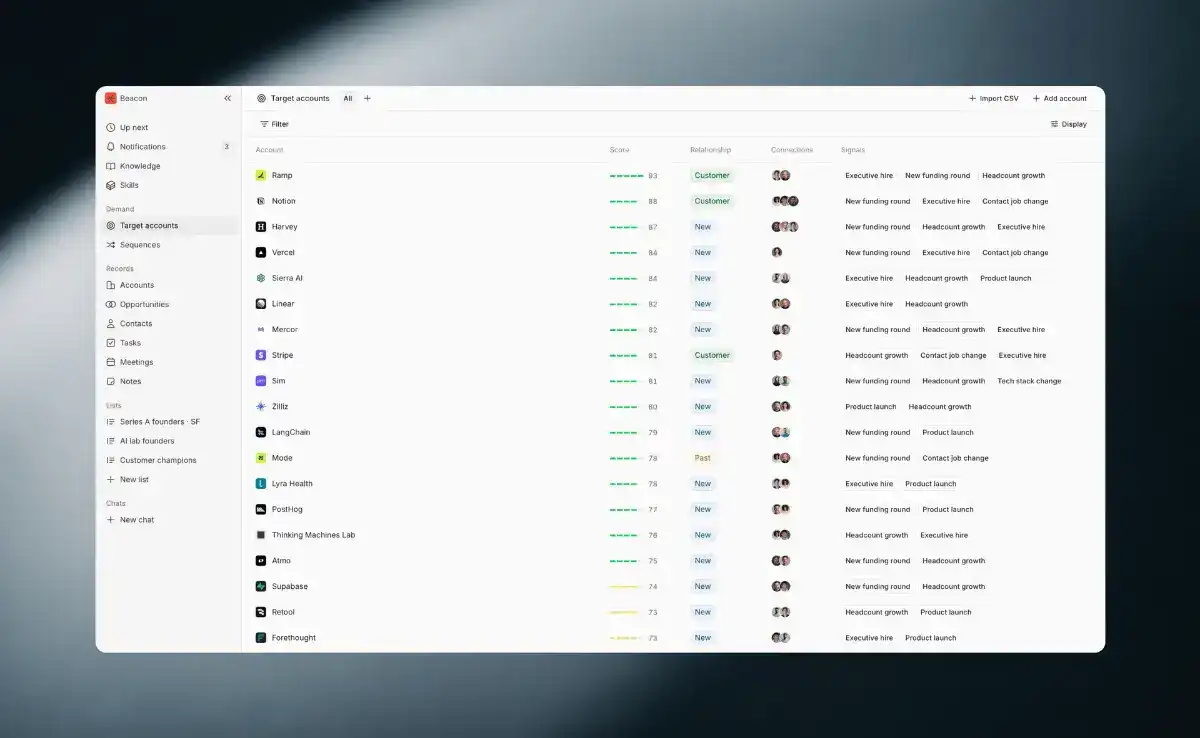This screenshot has width=1200, height=738.
Task: Click the Customer badge in the Notion row
Action: point(712,201)
